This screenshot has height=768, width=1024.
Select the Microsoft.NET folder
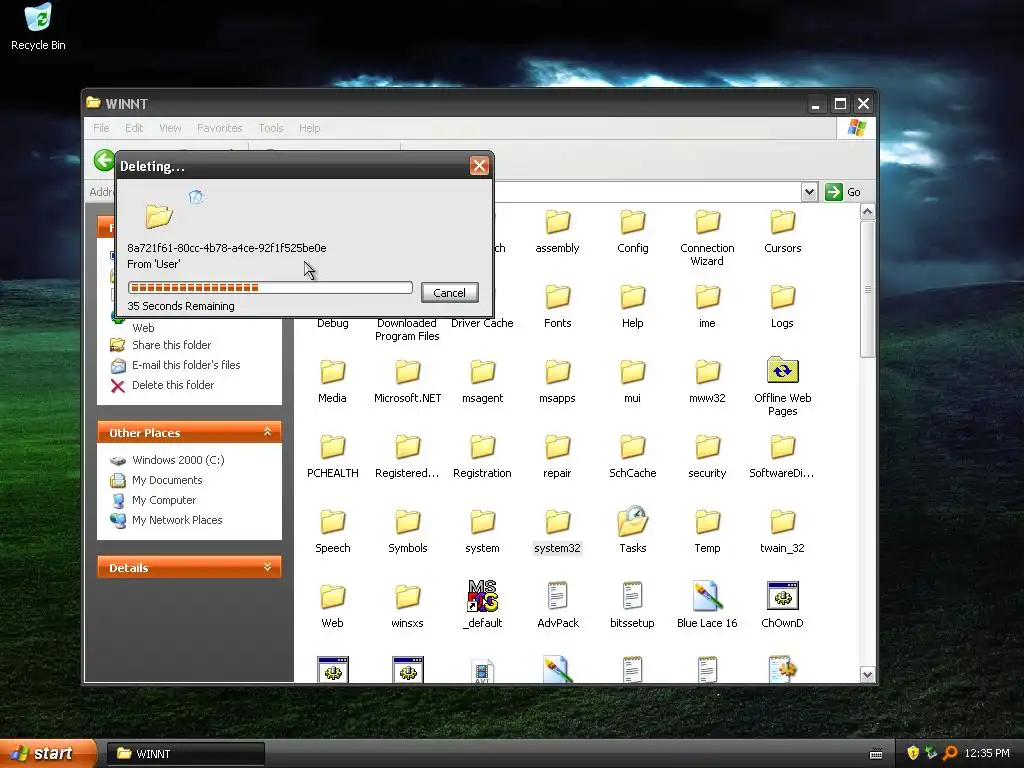coord(408,382)
